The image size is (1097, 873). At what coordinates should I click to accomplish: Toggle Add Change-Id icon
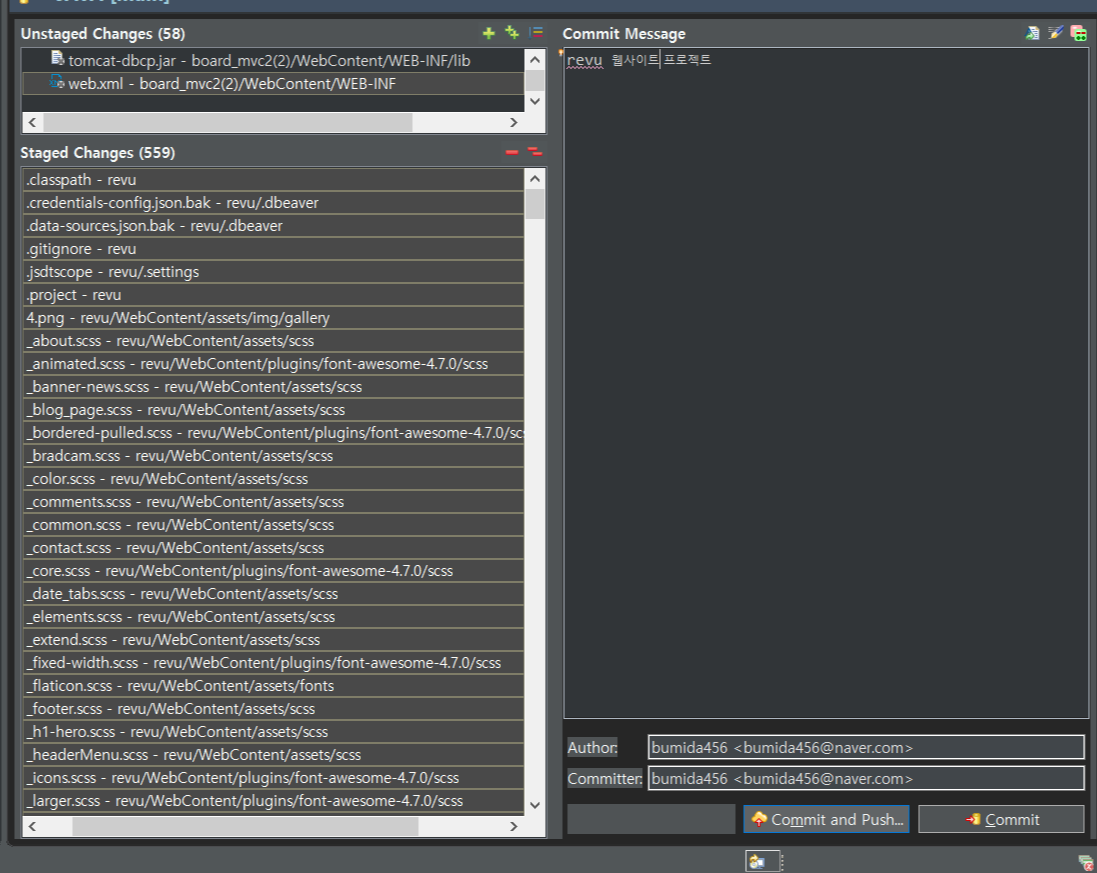tap(1079, 33)
